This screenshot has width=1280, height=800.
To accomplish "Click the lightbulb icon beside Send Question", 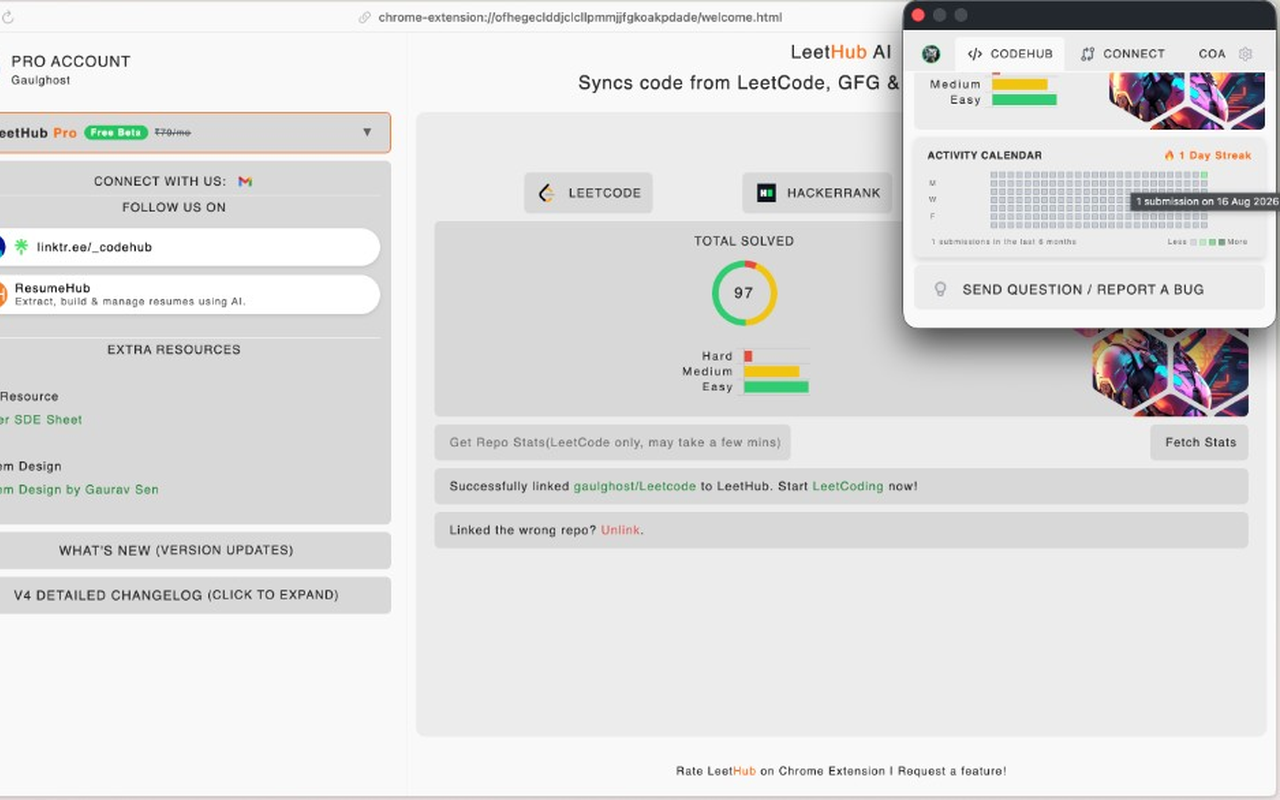I will click(940, 289).
